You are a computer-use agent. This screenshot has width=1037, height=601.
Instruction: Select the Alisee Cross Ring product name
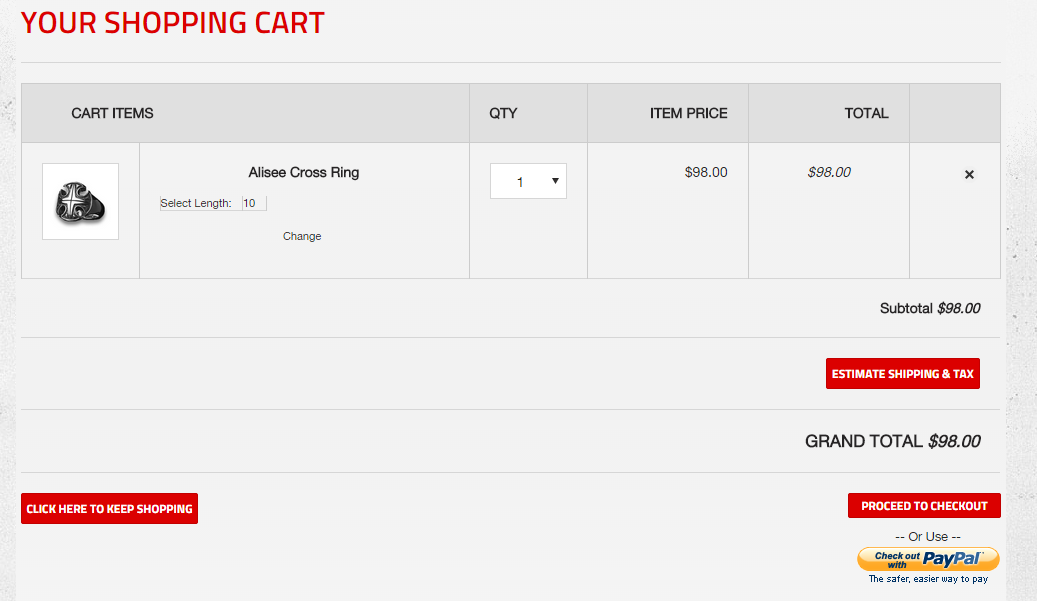tap(304, 172)
